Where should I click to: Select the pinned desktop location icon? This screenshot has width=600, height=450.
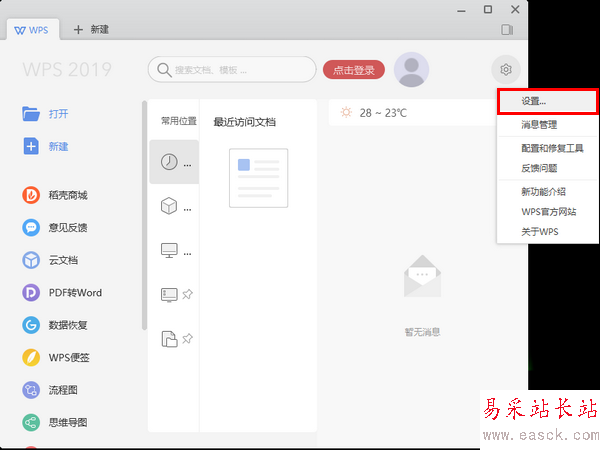click(x=169, y=295)
